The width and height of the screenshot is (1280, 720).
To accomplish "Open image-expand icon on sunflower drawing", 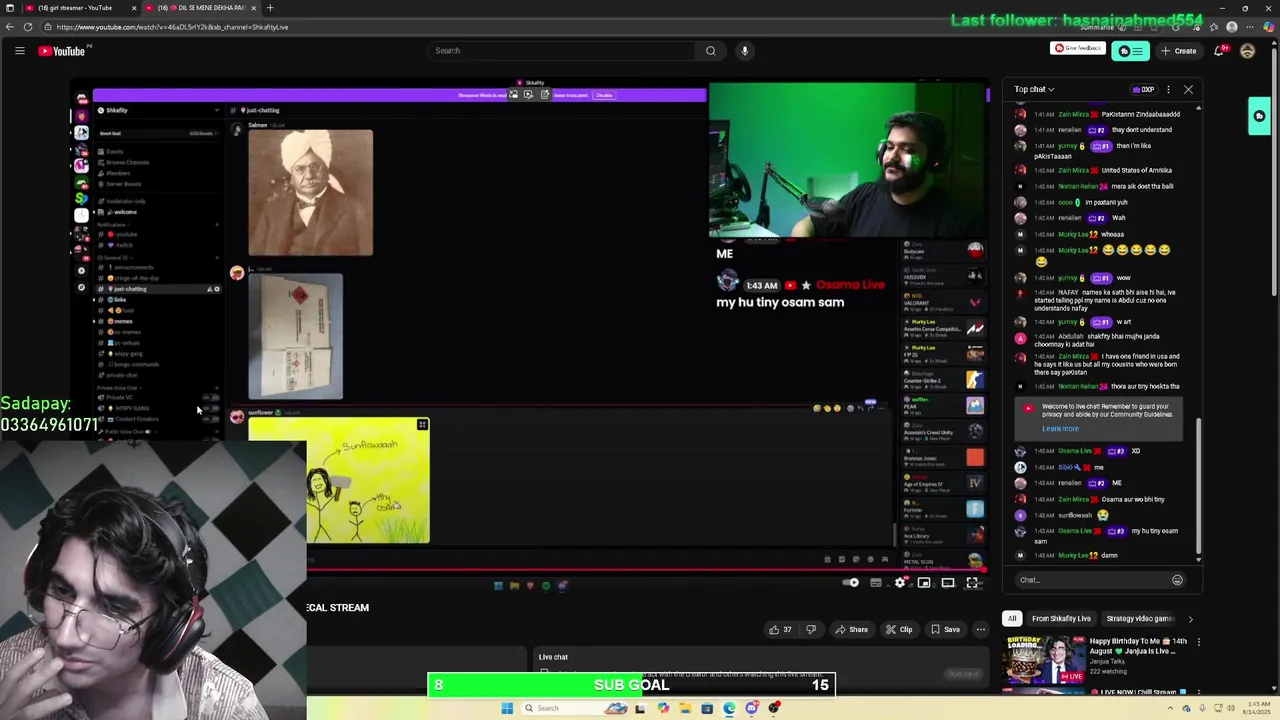I will (x=422, y=426).
